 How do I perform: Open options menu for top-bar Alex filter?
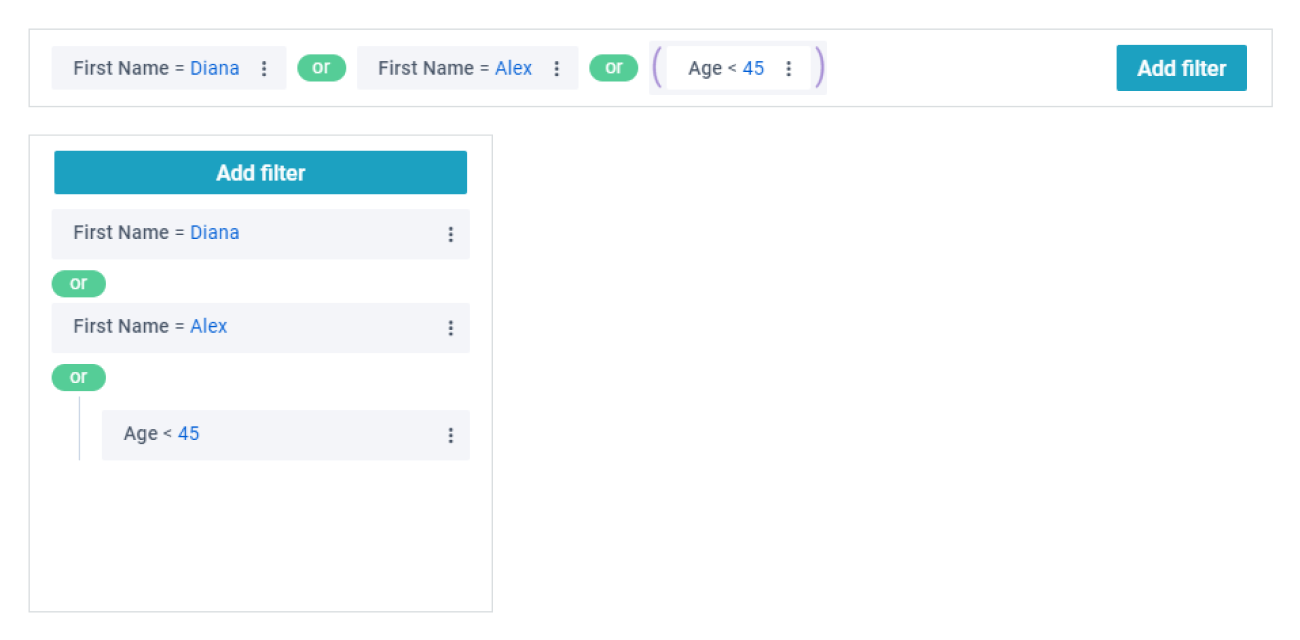tap(557, 69)
